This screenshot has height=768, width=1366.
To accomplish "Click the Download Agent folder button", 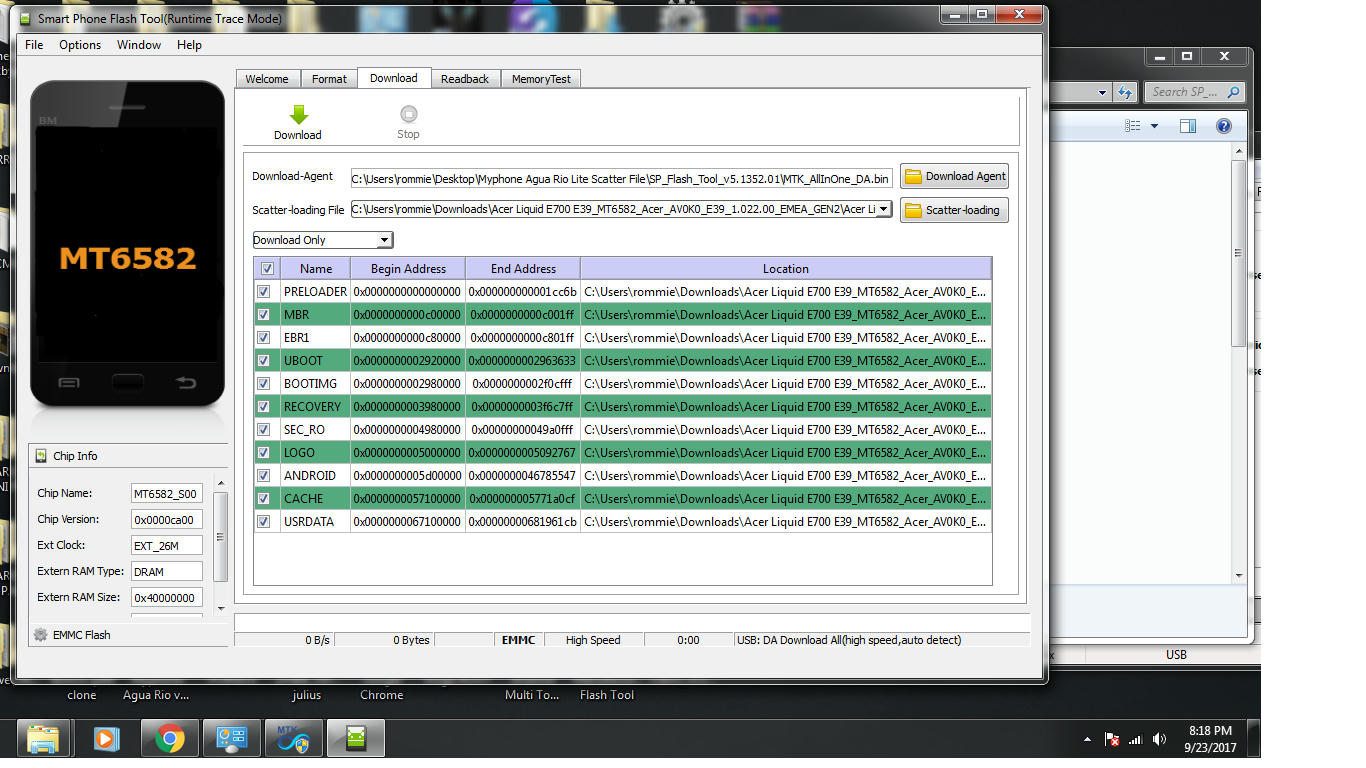I will [x=954, y=177].
